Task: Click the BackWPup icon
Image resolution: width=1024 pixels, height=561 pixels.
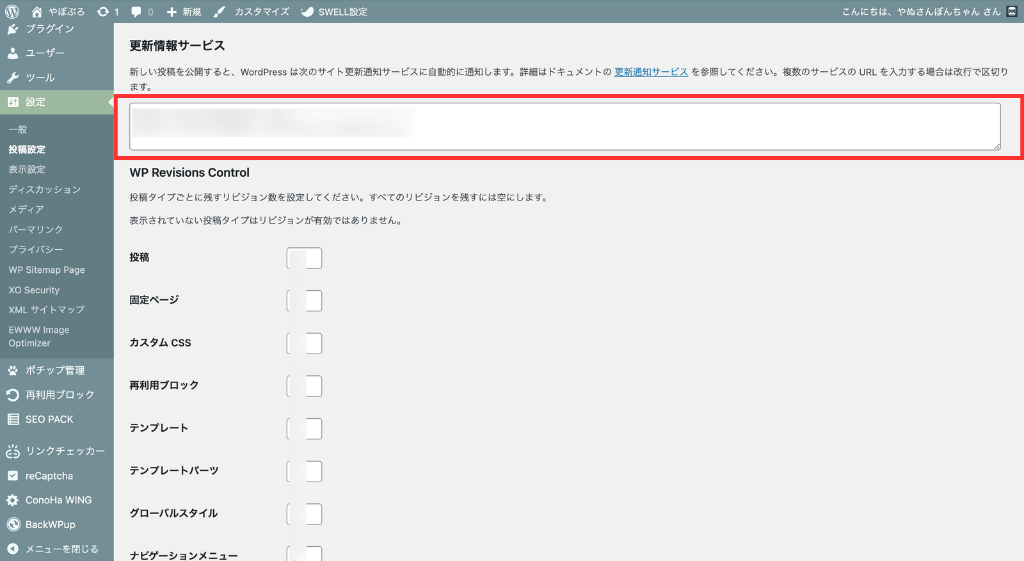Action: click(x=12, y=524)
